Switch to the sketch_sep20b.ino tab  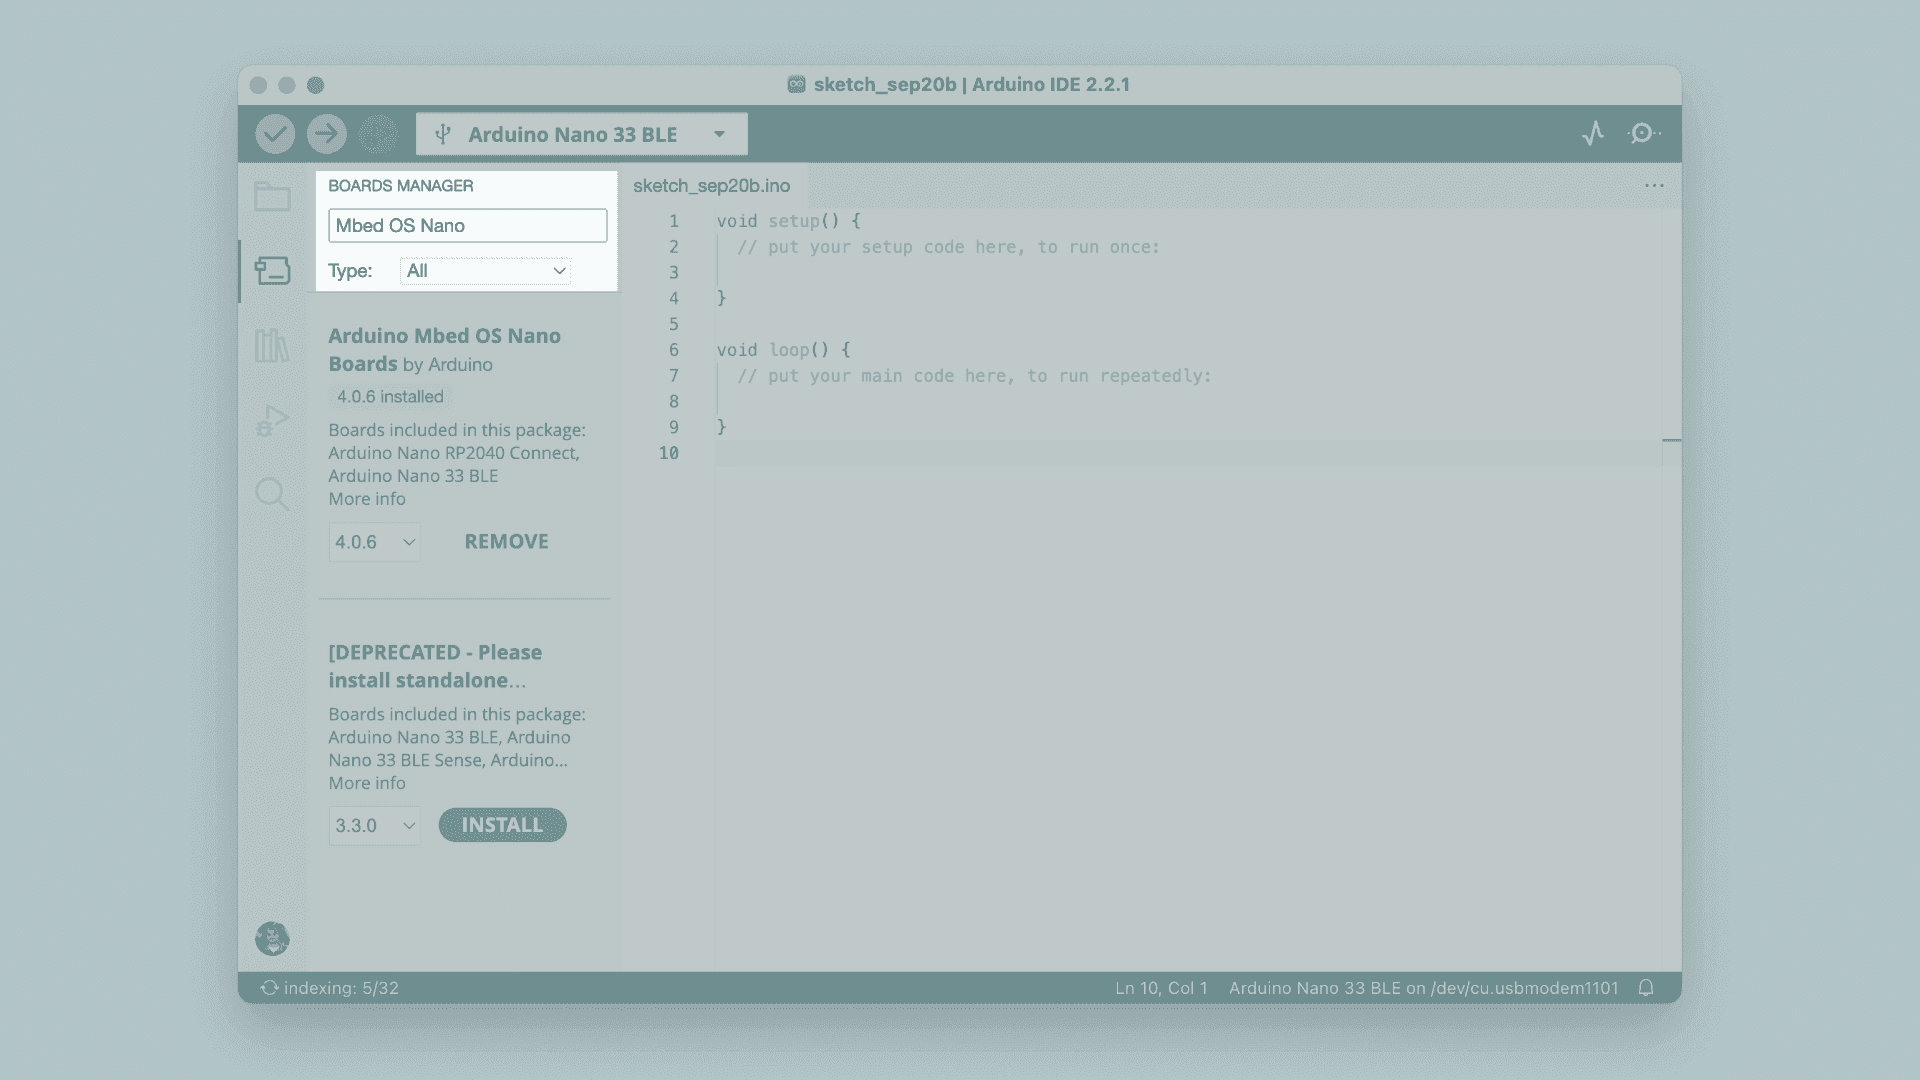[711, 185]
